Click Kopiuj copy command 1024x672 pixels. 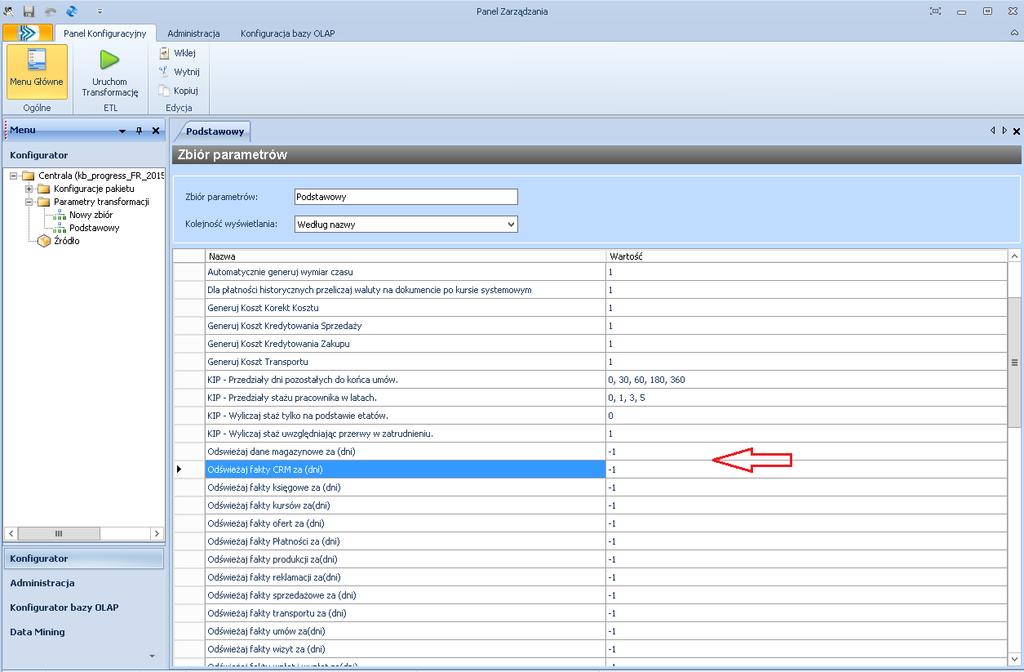click(179, 91)
